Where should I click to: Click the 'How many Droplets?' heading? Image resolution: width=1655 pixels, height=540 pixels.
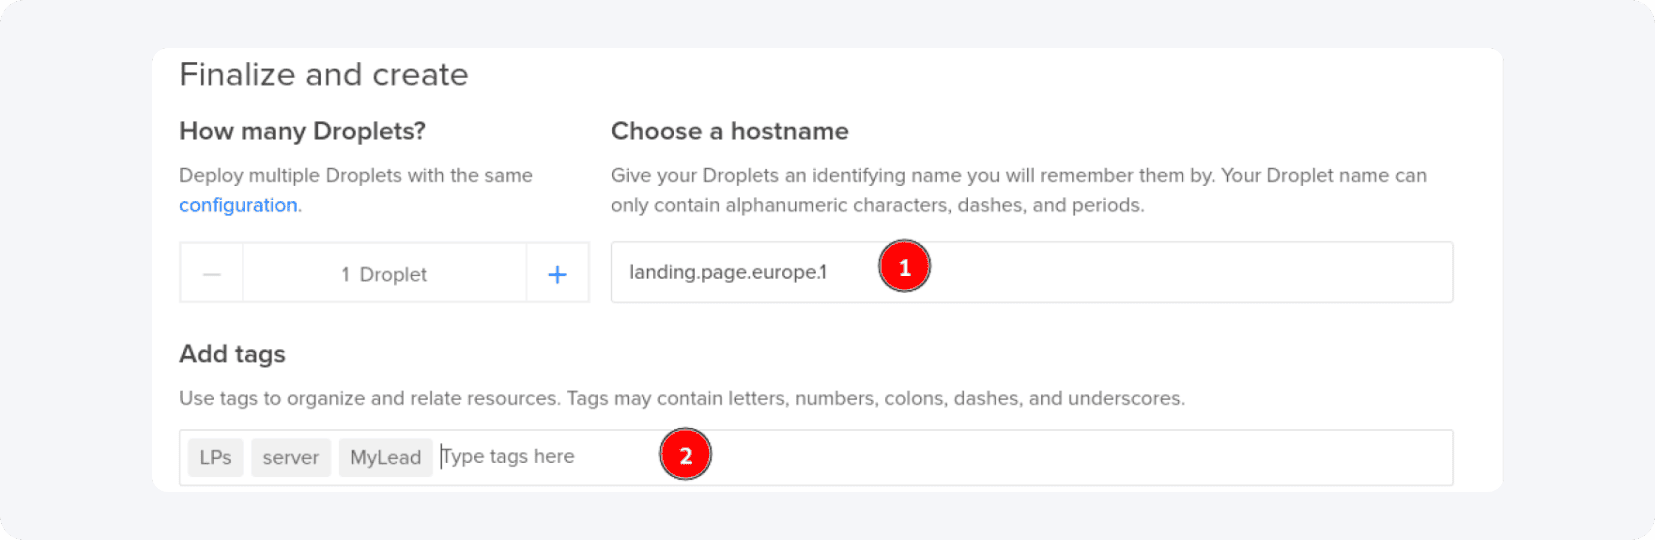tap(302, 131)
